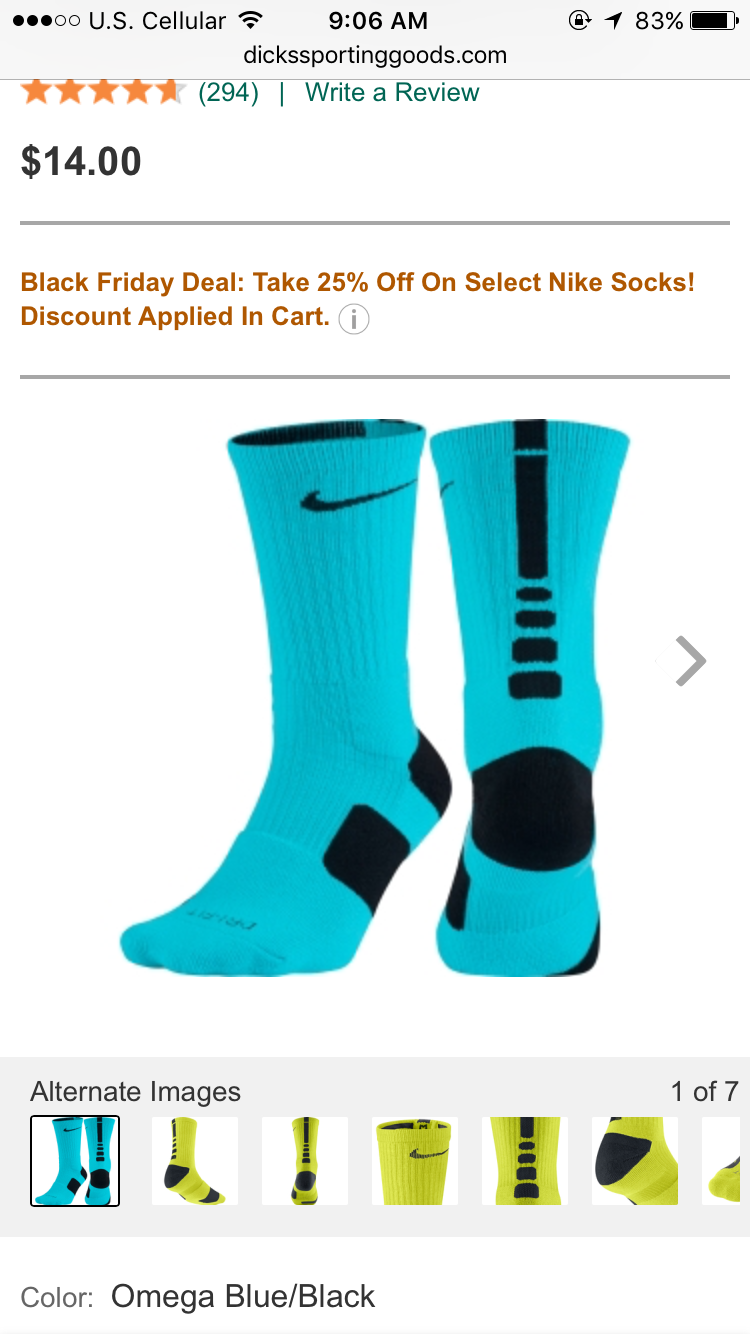
Task: Show next product image with right chevron
Action: (x=690, y=660)
